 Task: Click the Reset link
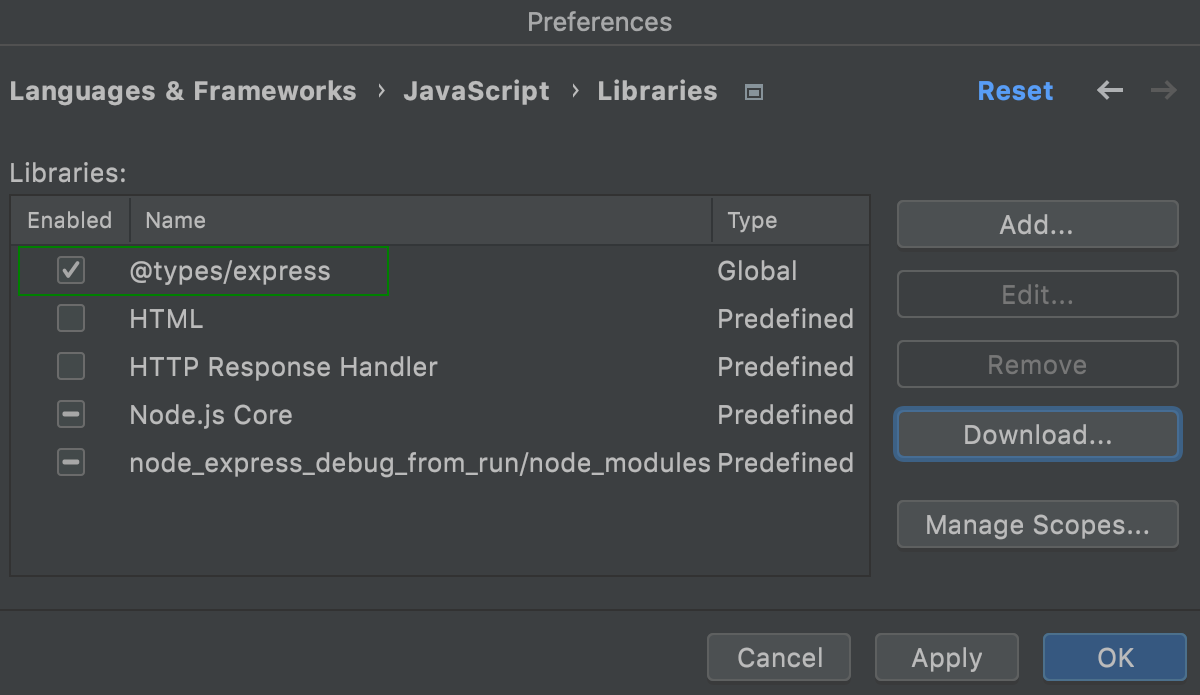click(1015, 90)
